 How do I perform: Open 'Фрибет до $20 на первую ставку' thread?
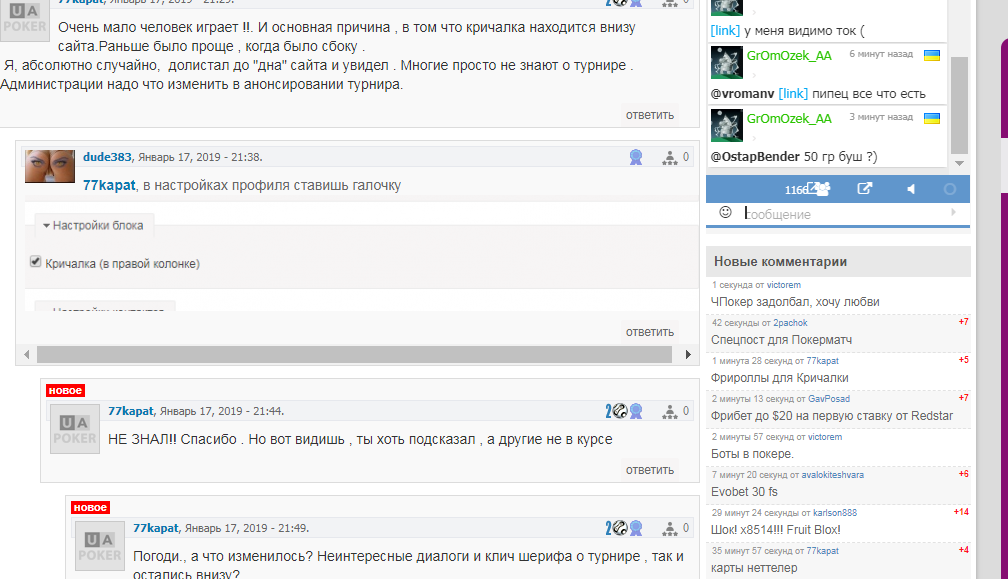832,416
